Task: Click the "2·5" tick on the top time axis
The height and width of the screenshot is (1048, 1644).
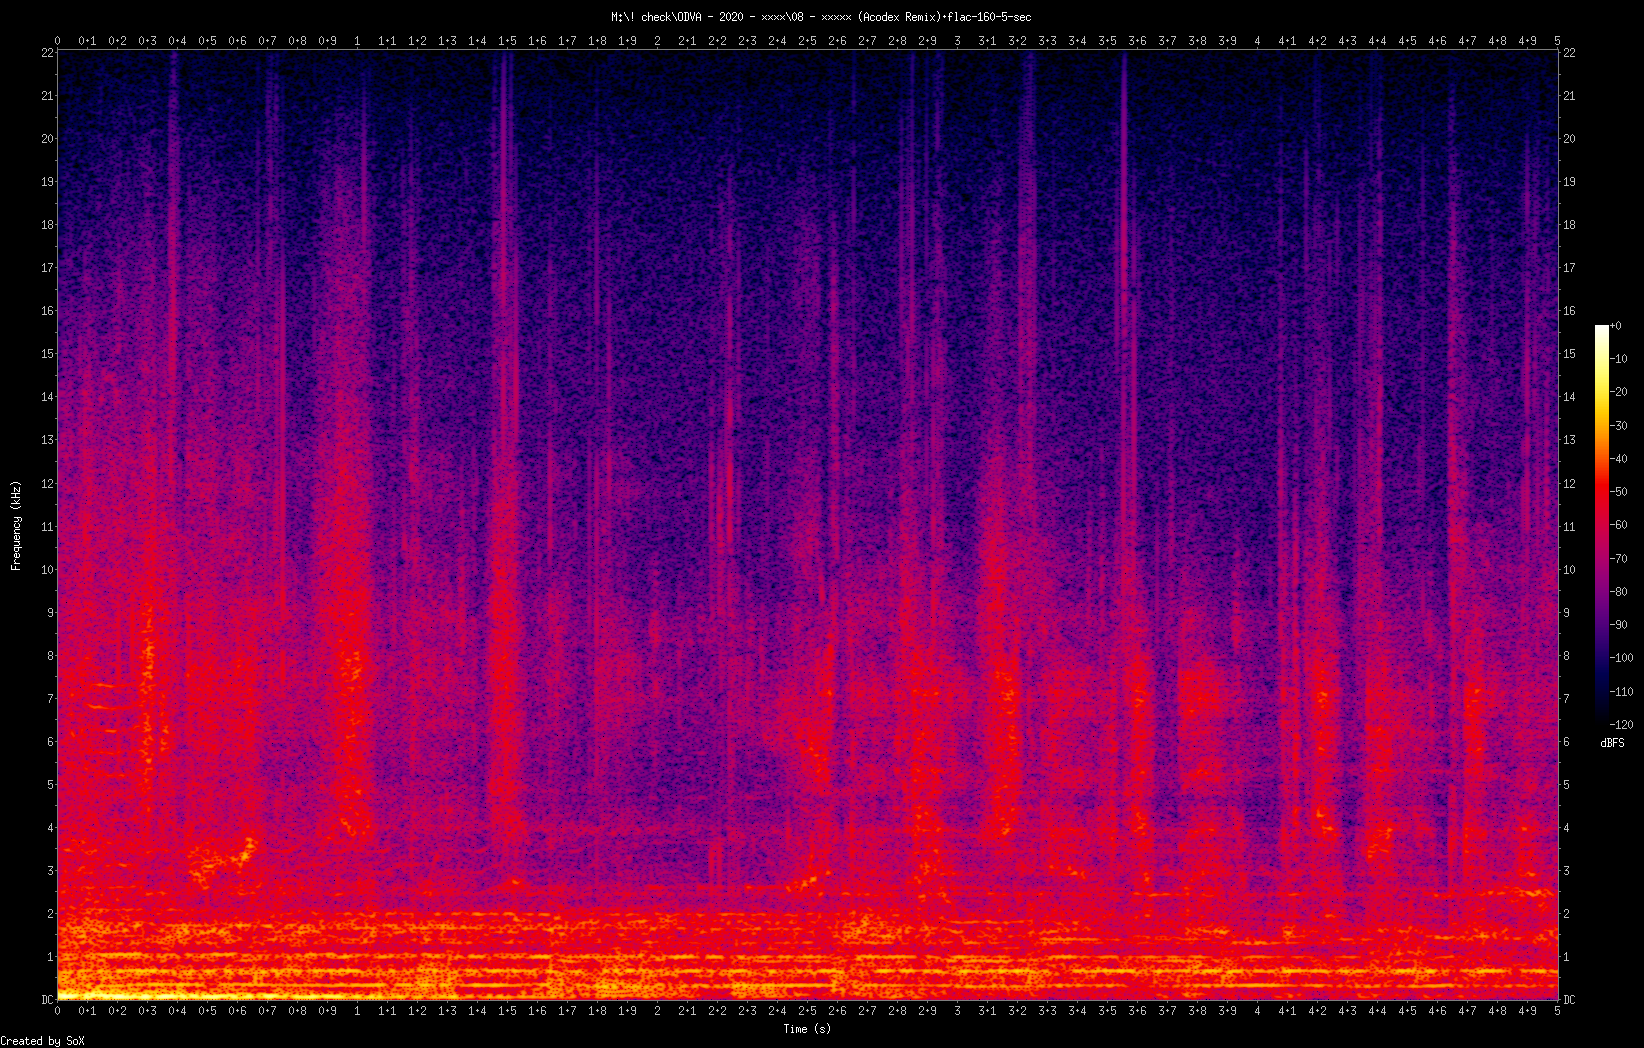Action: (807, 41)
